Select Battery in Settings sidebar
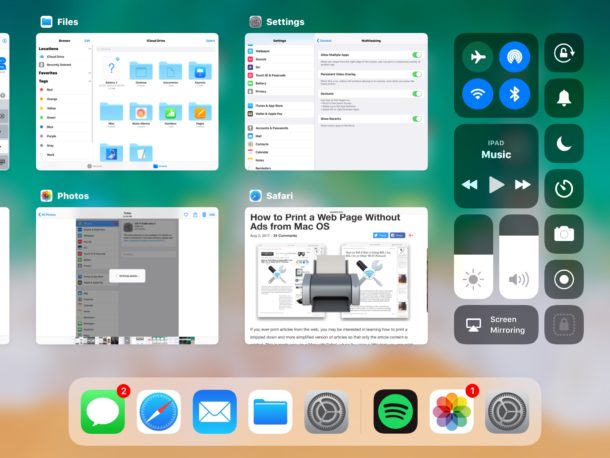This screenshot has height=458, width=610. [280, 83]
